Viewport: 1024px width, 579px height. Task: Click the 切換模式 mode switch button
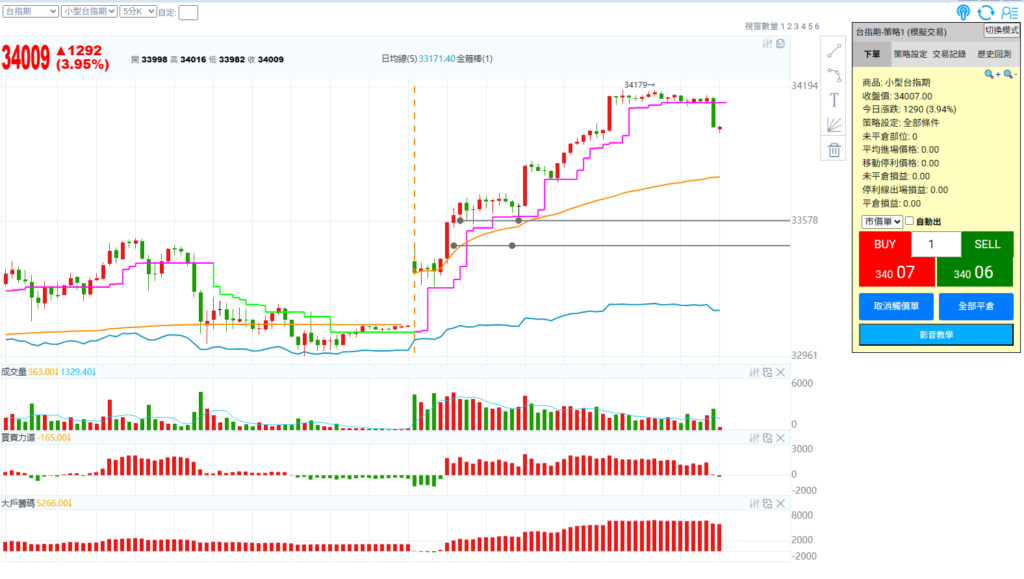point(1002,31)
